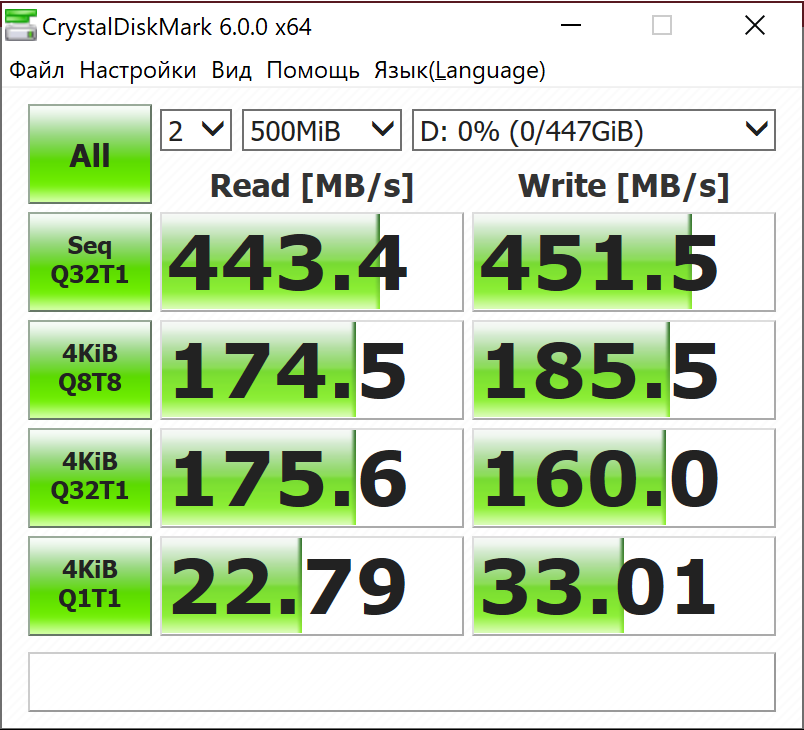Open the Помощь menu
Image resolution: width=804 pixels, height=730 pixels.
(313, 70)
